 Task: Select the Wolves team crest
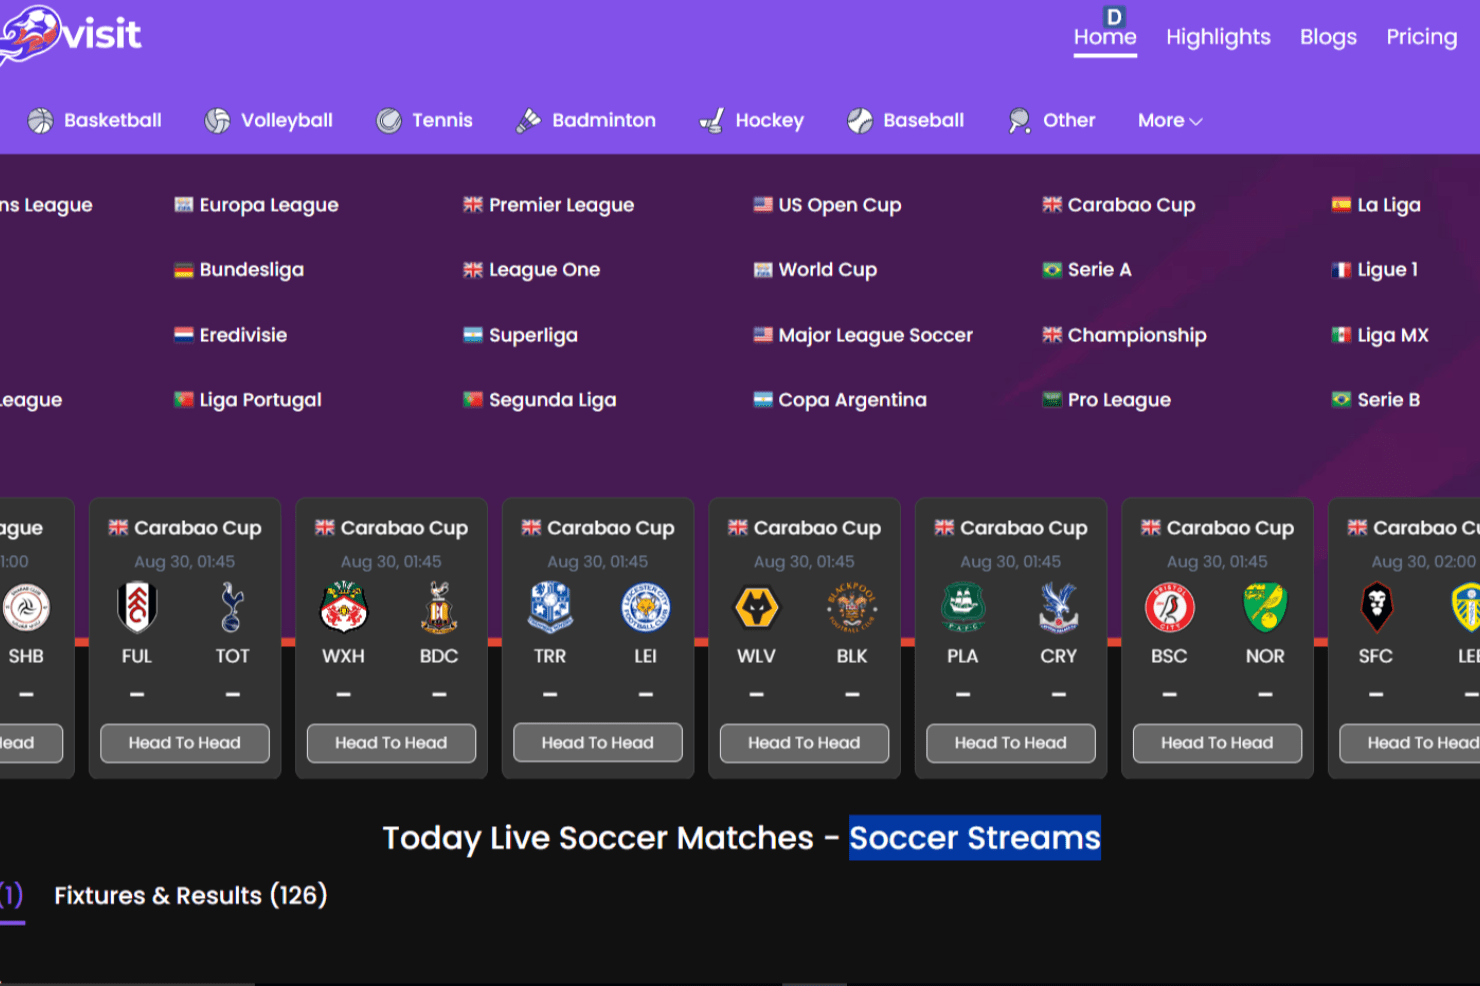point(756,607)
